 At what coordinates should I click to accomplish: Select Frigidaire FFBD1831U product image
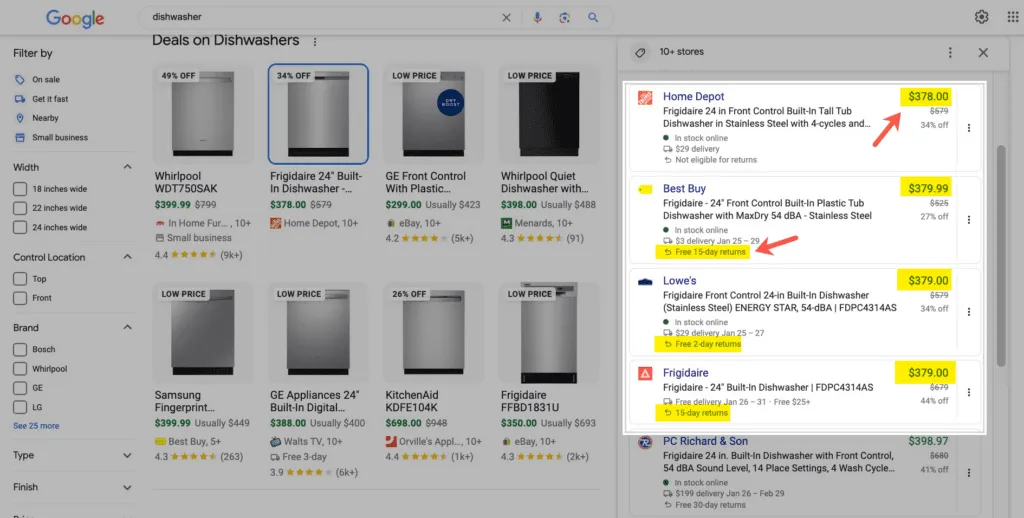coord(549,332)
